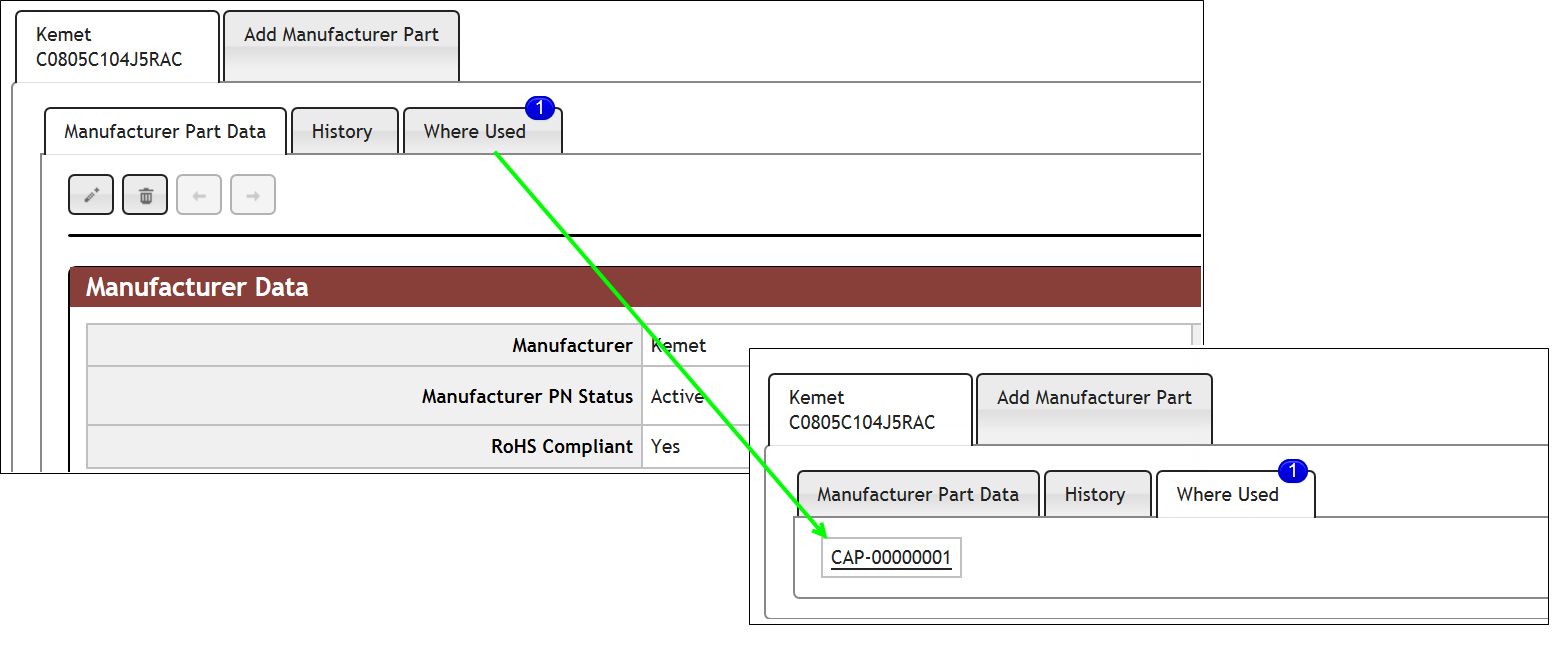Click the Delete trash icon

[144, 194]
